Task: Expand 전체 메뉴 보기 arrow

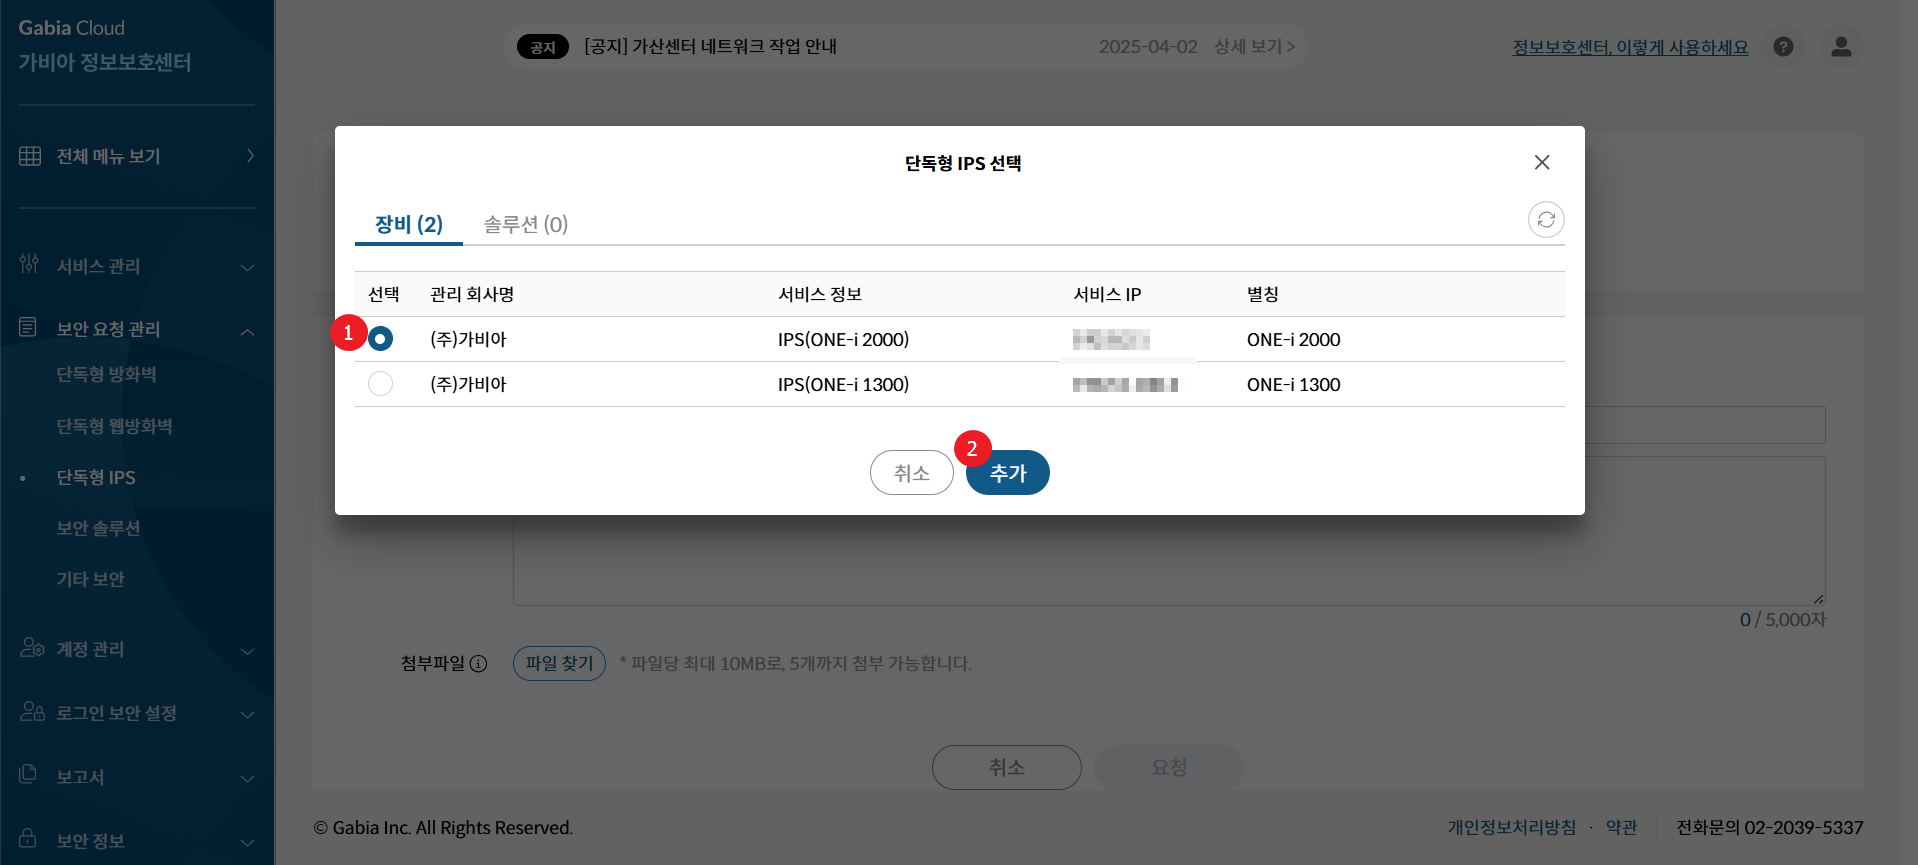Action: tap(250, 156)
